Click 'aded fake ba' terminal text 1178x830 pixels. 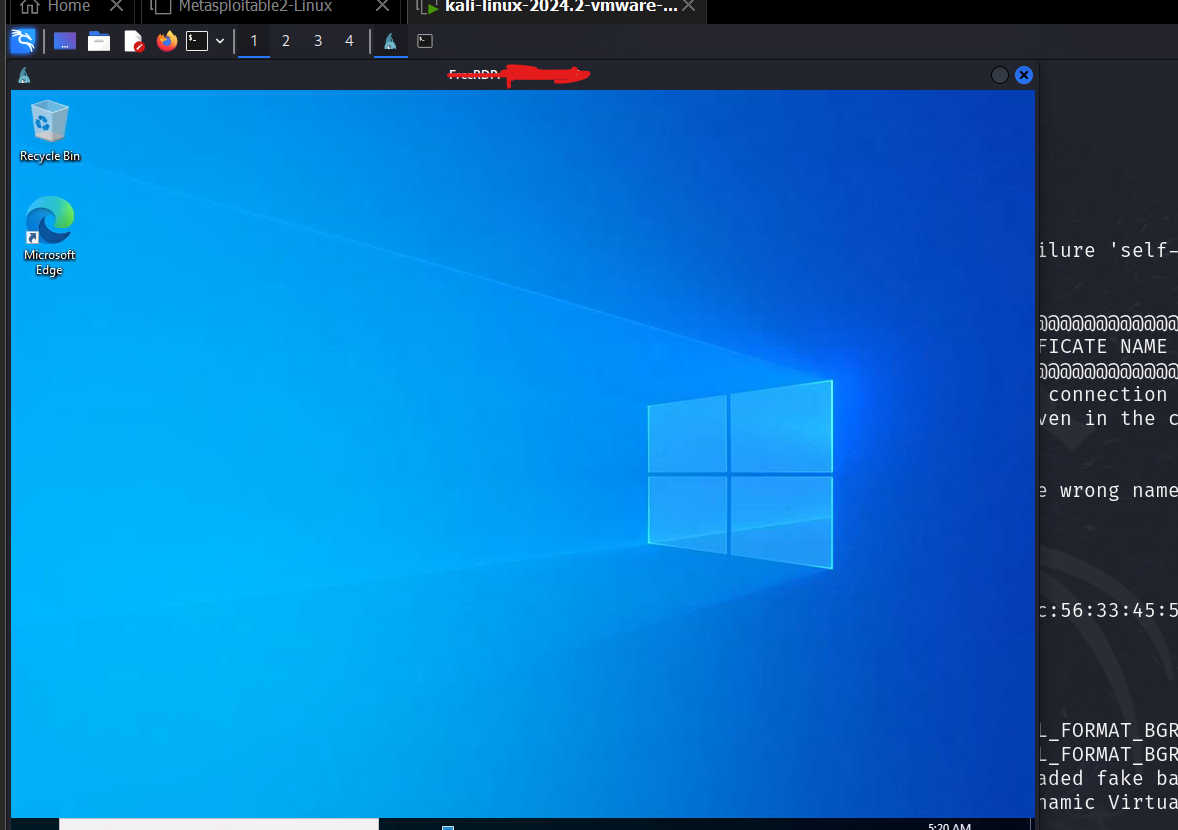coord(1108,778)
